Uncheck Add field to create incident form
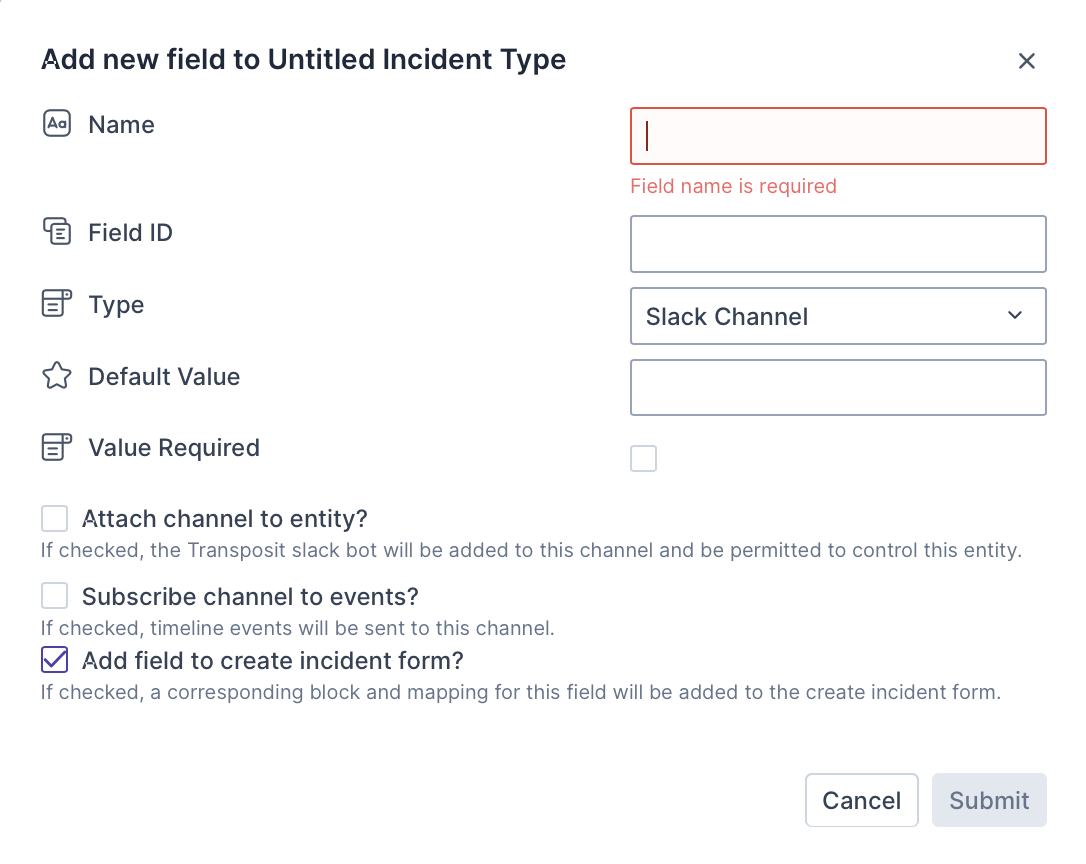This screenshot has width=1086, height=864. coord(54,660)
